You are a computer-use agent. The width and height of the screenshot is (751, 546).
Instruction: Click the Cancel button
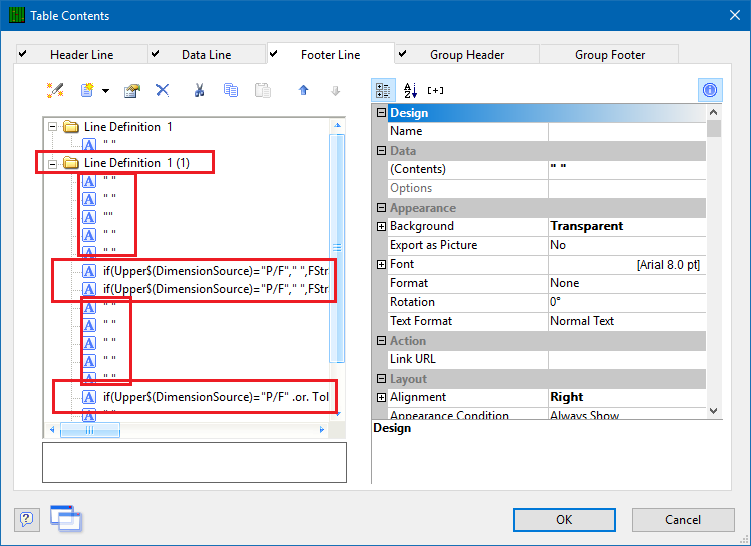[683, 520]
